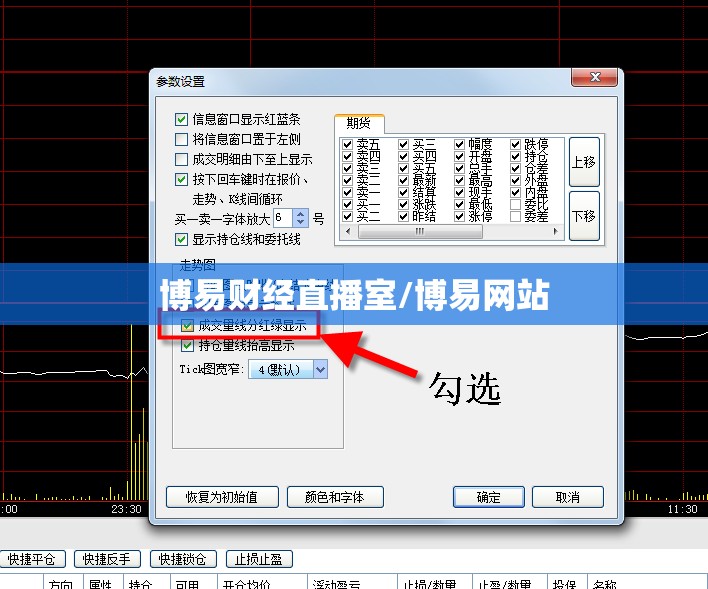Toggle the 总手 field checkbox
This screenshot has height=589, width=708.
pos(459,168)
